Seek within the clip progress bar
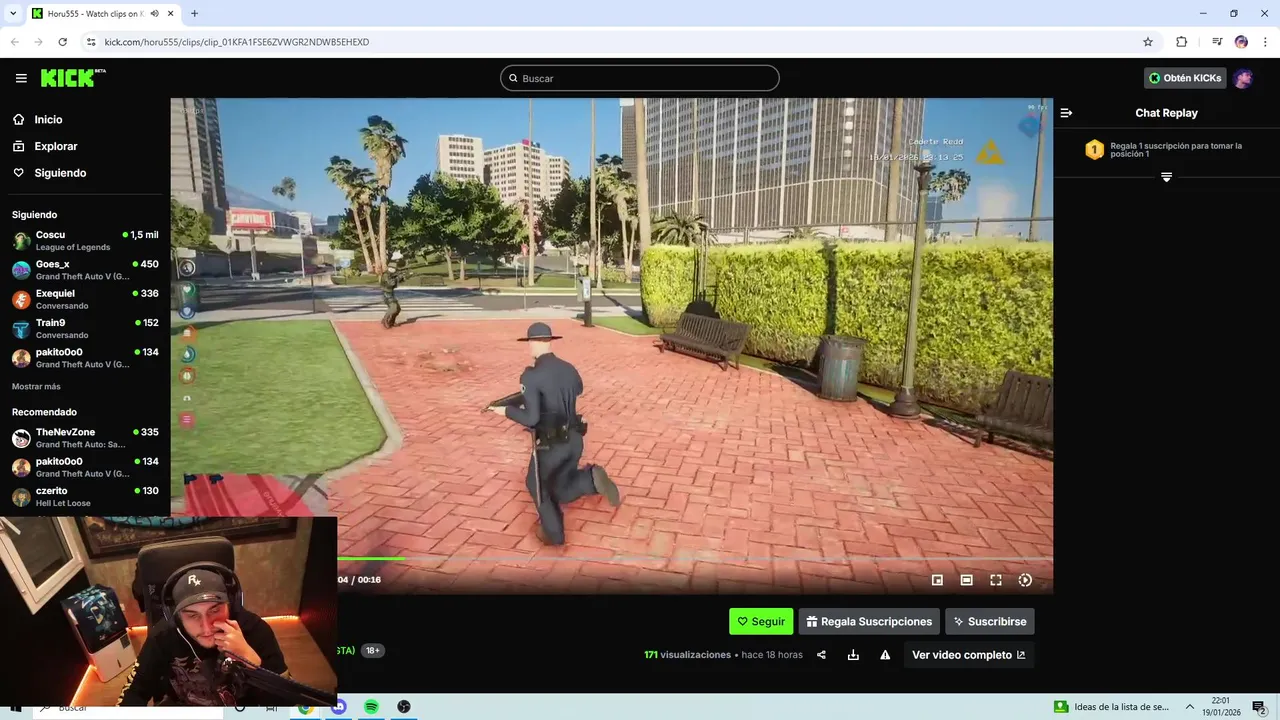 pos(694,559)
